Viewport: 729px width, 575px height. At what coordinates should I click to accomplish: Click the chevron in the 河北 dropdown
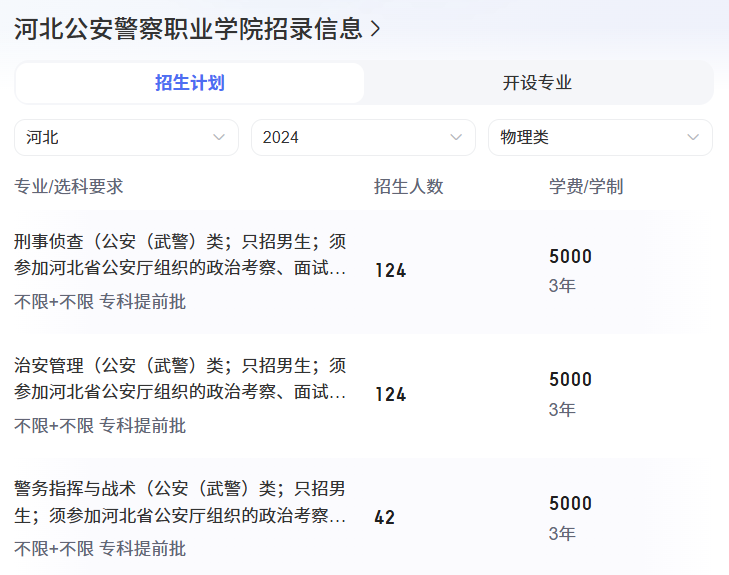[x=219, y=138]
